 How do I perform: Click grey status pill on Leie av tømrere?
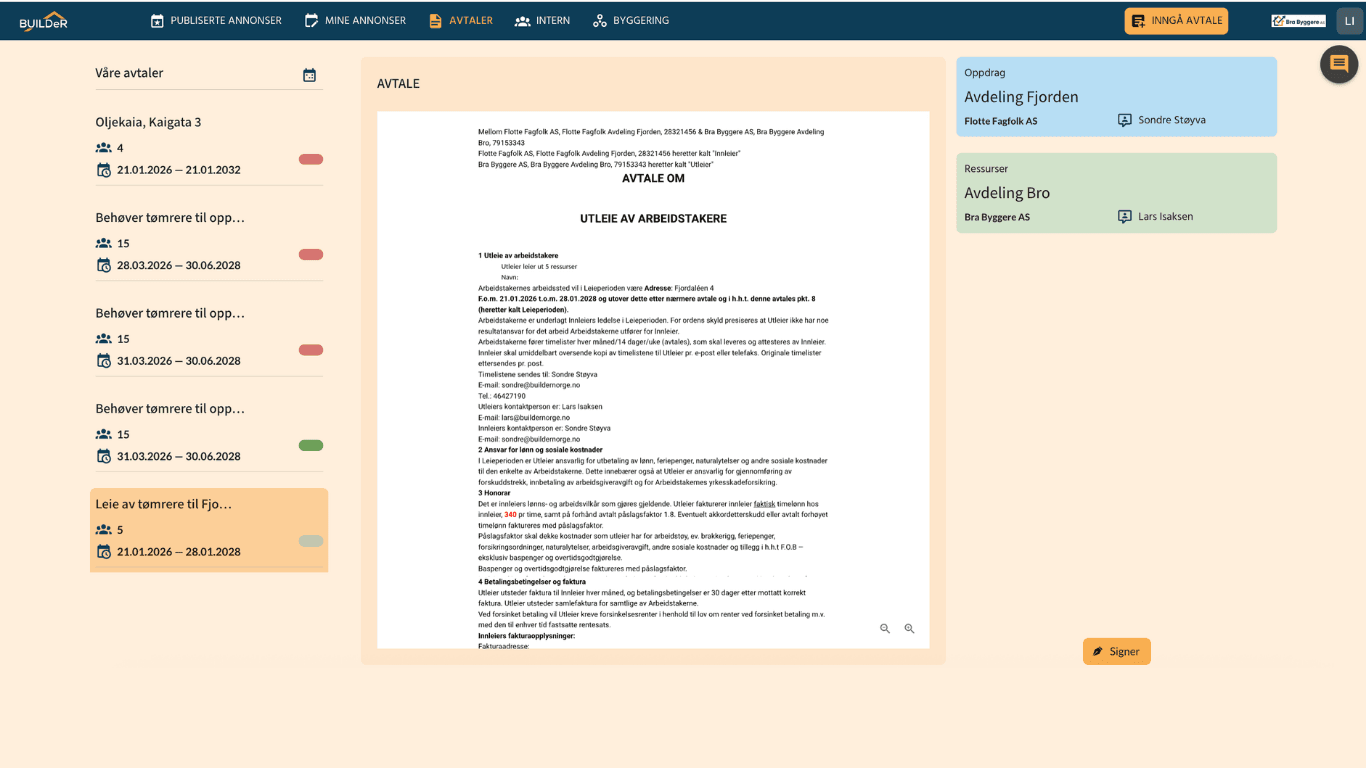[x=311, y=541]
